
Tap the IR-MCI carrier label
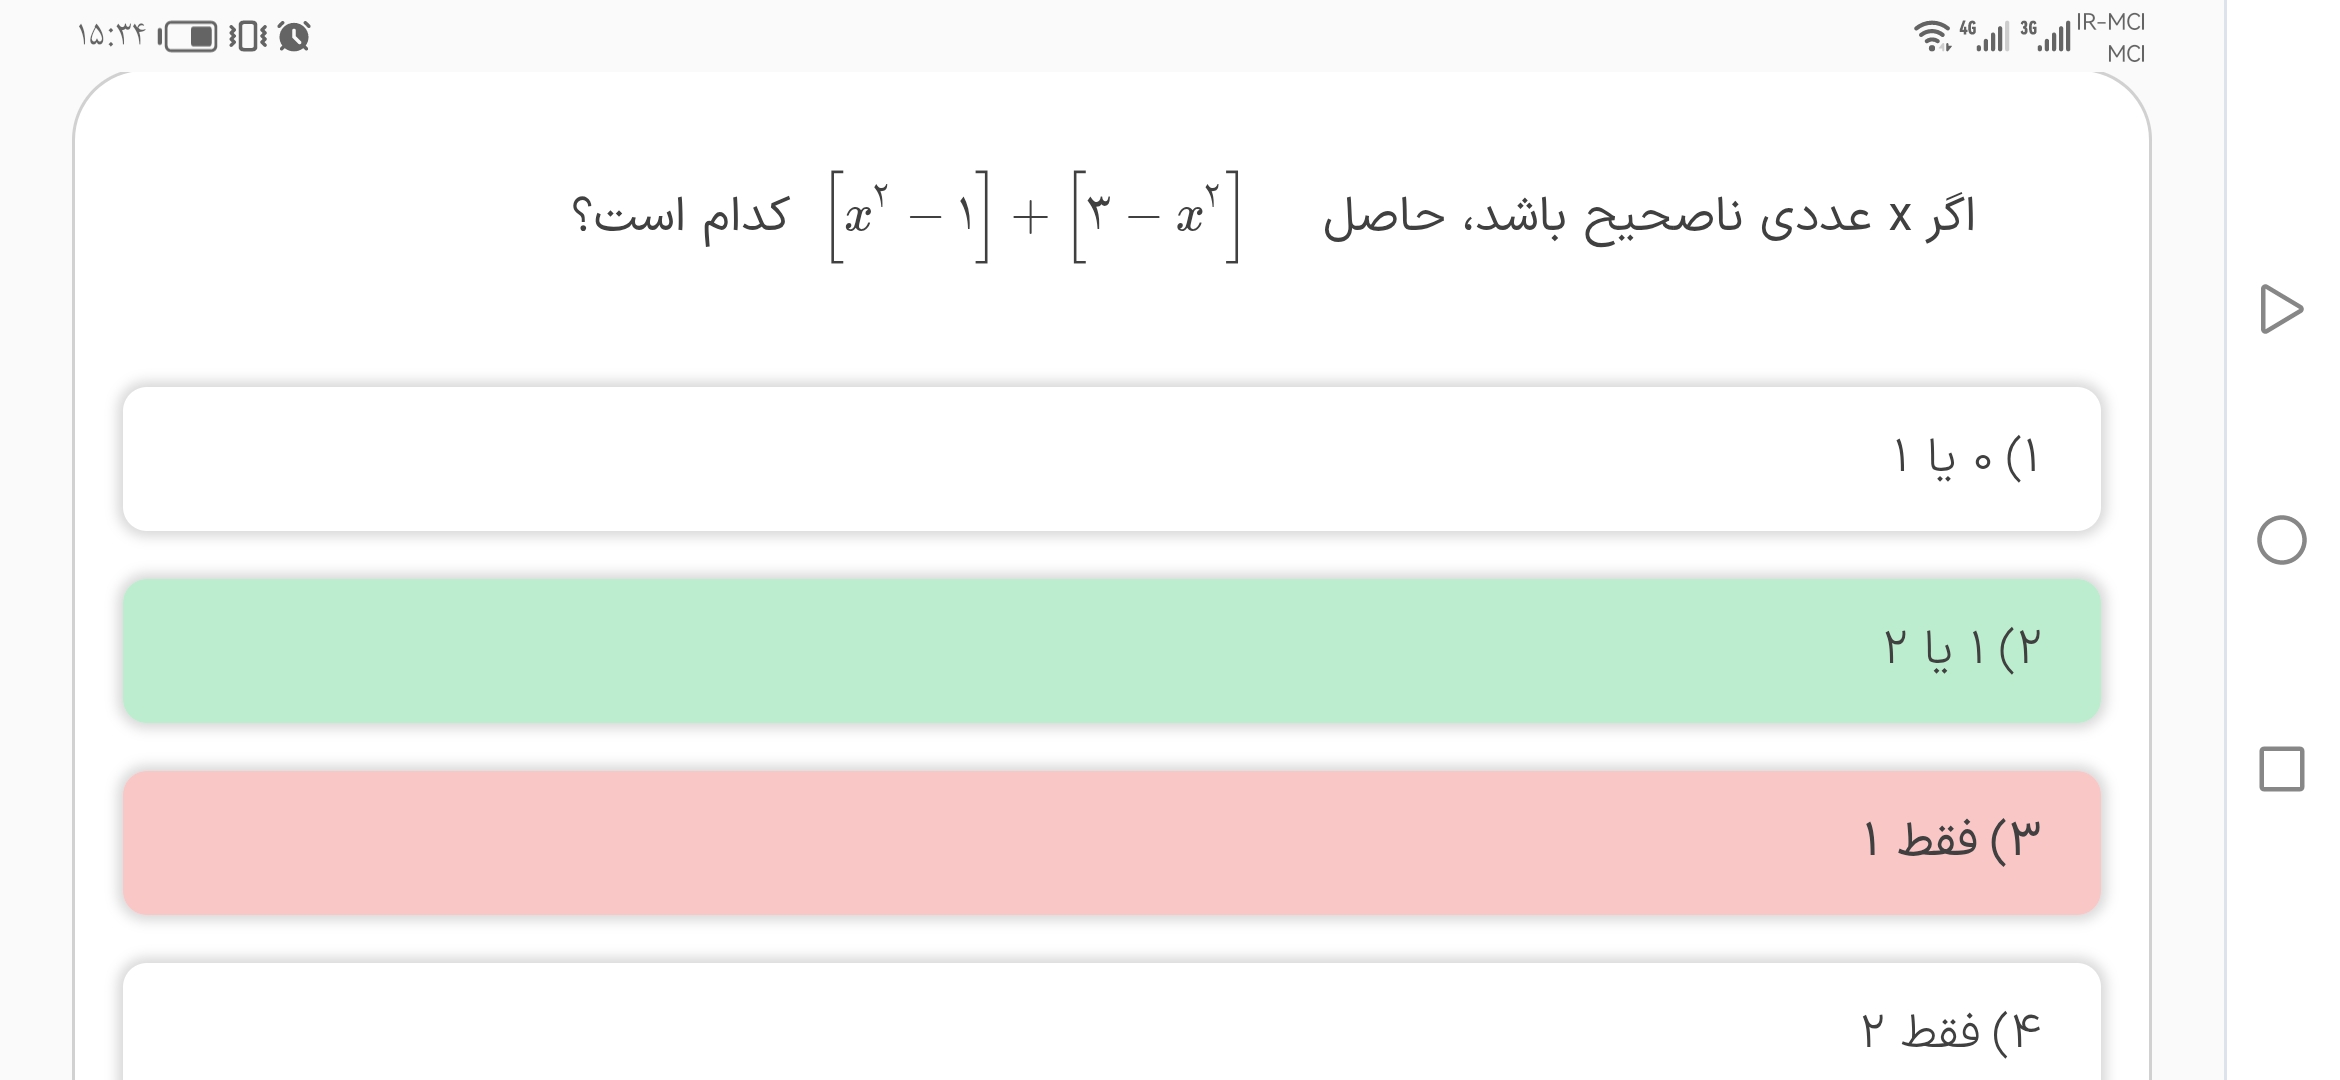(2110, 23)
